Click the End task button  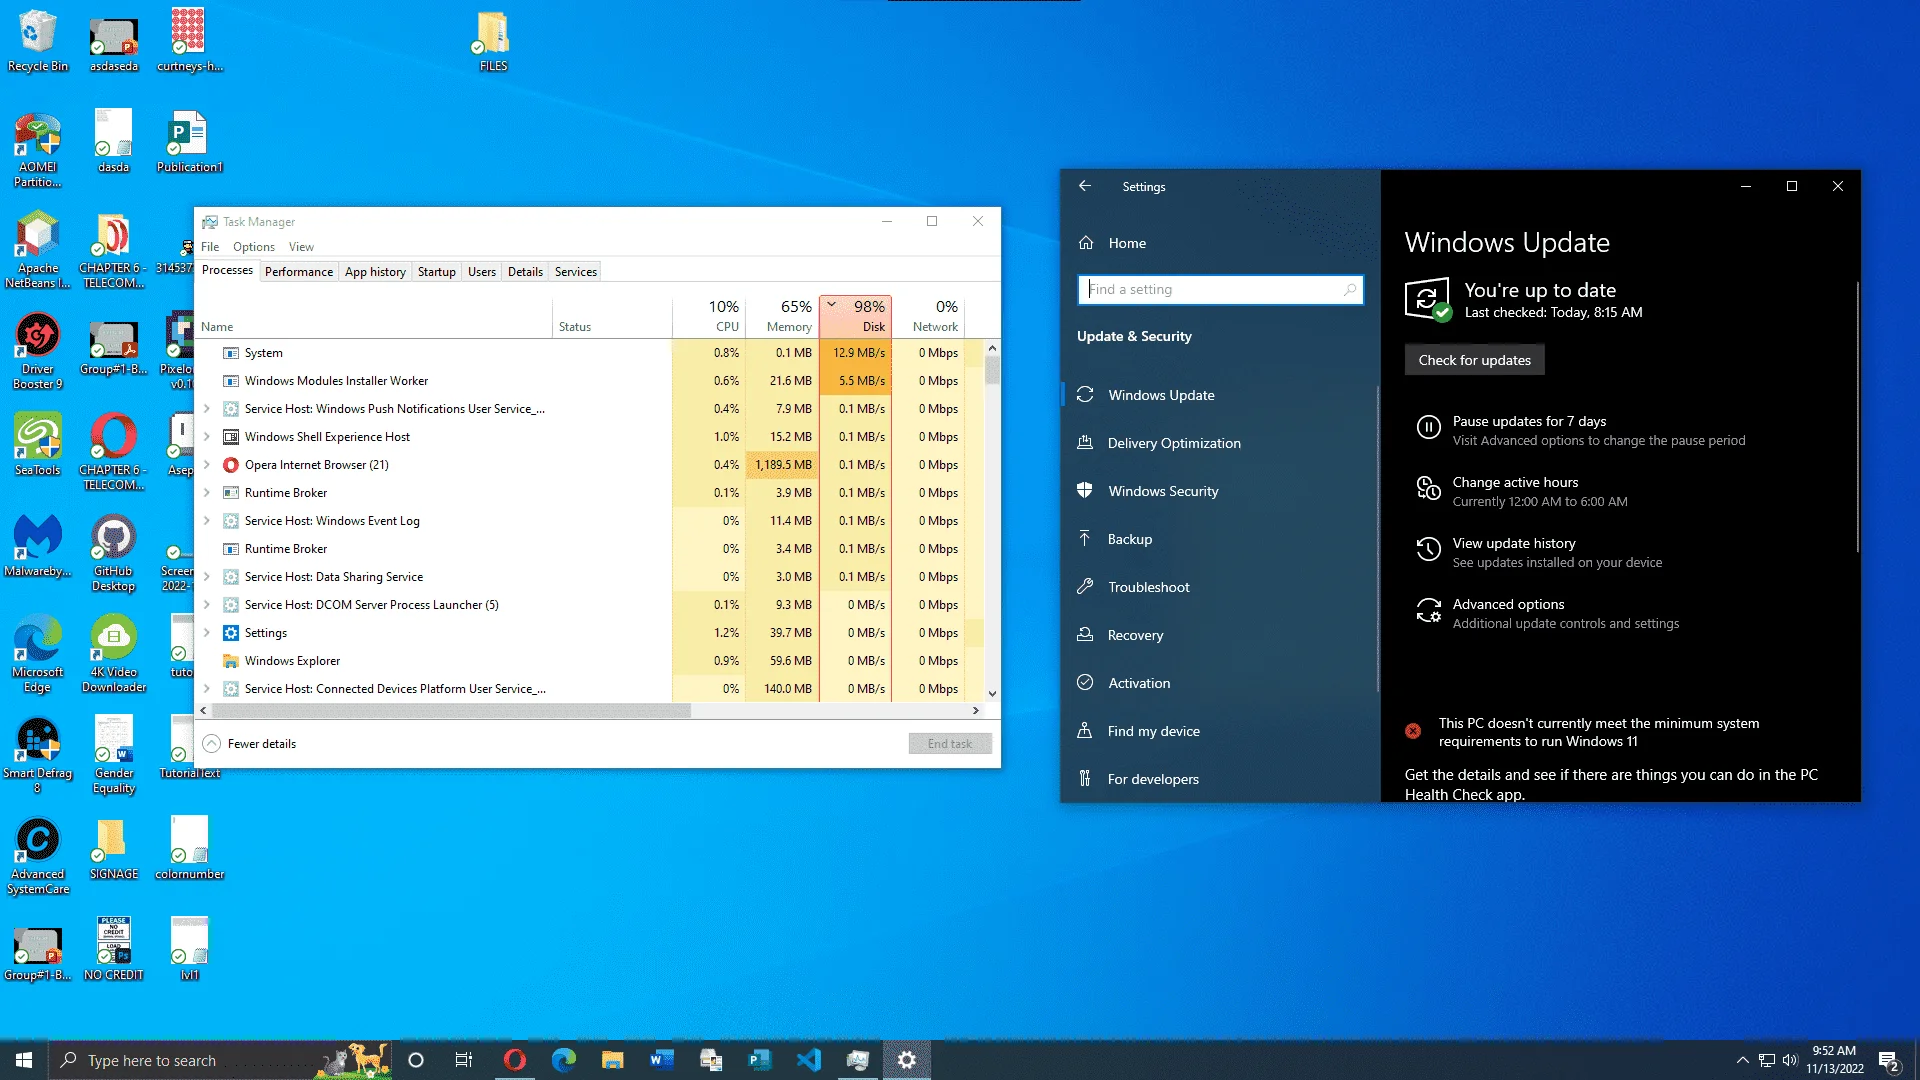950,744
